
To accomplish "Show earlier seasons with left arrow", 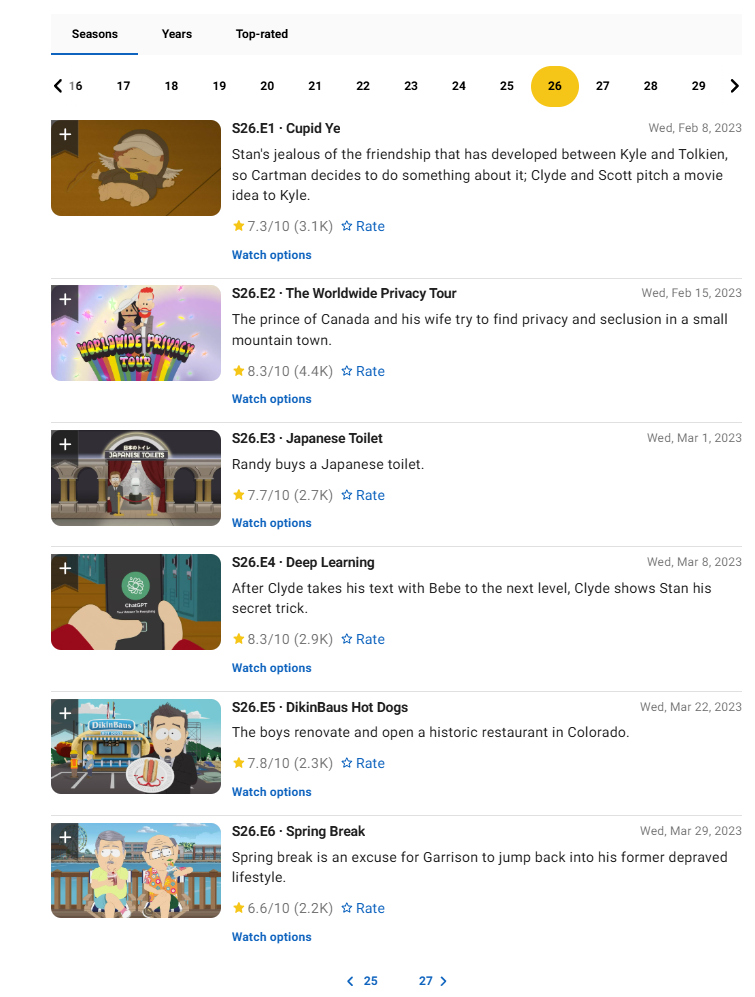I will 58,86.
